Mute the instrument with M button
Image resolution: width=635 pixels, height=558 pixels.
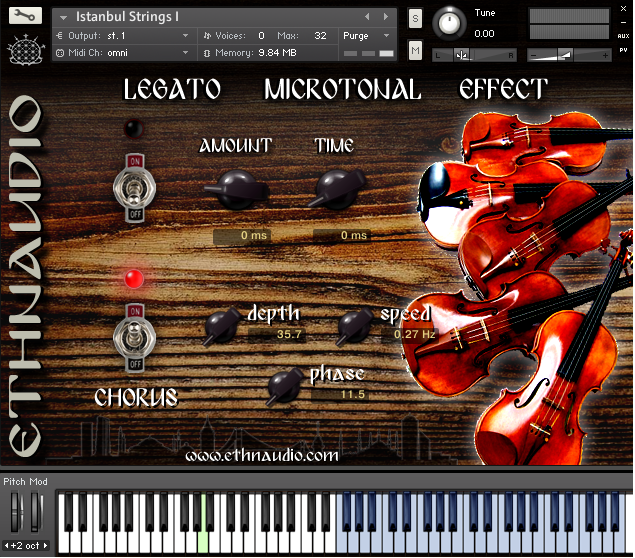point(415,51)
